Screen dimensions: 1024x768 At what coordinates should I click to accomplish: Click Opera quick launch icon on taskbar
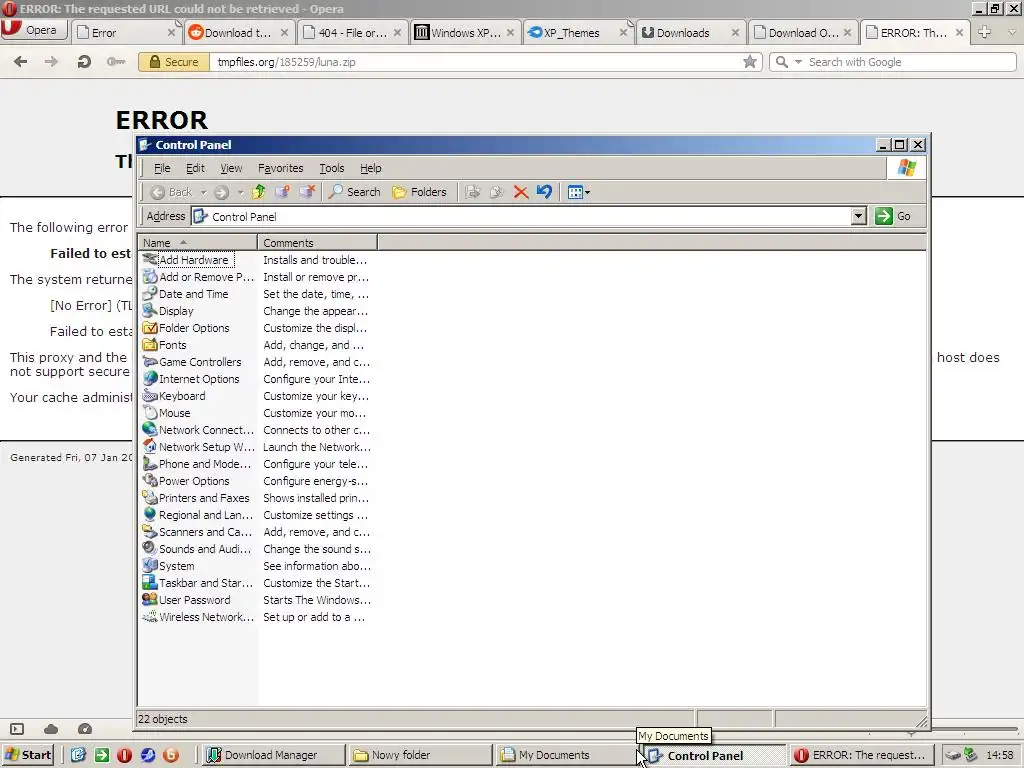pyautogui.click(x=124, y=755)
